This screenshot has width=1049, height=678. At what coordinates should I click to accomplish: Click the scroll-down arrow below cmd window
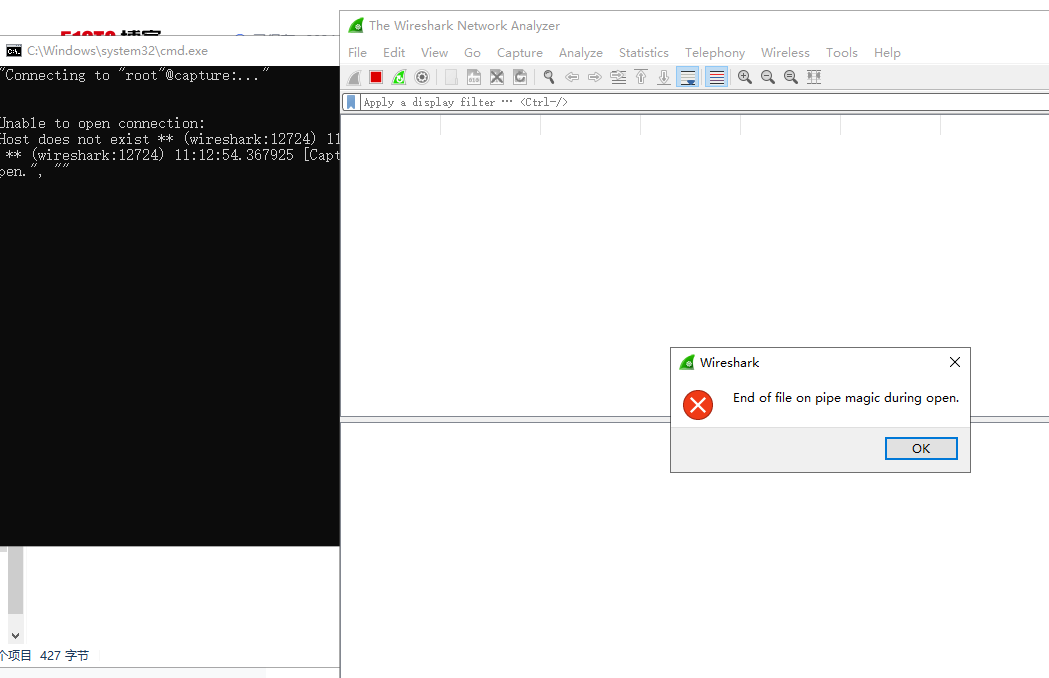[x=15, y=635]
